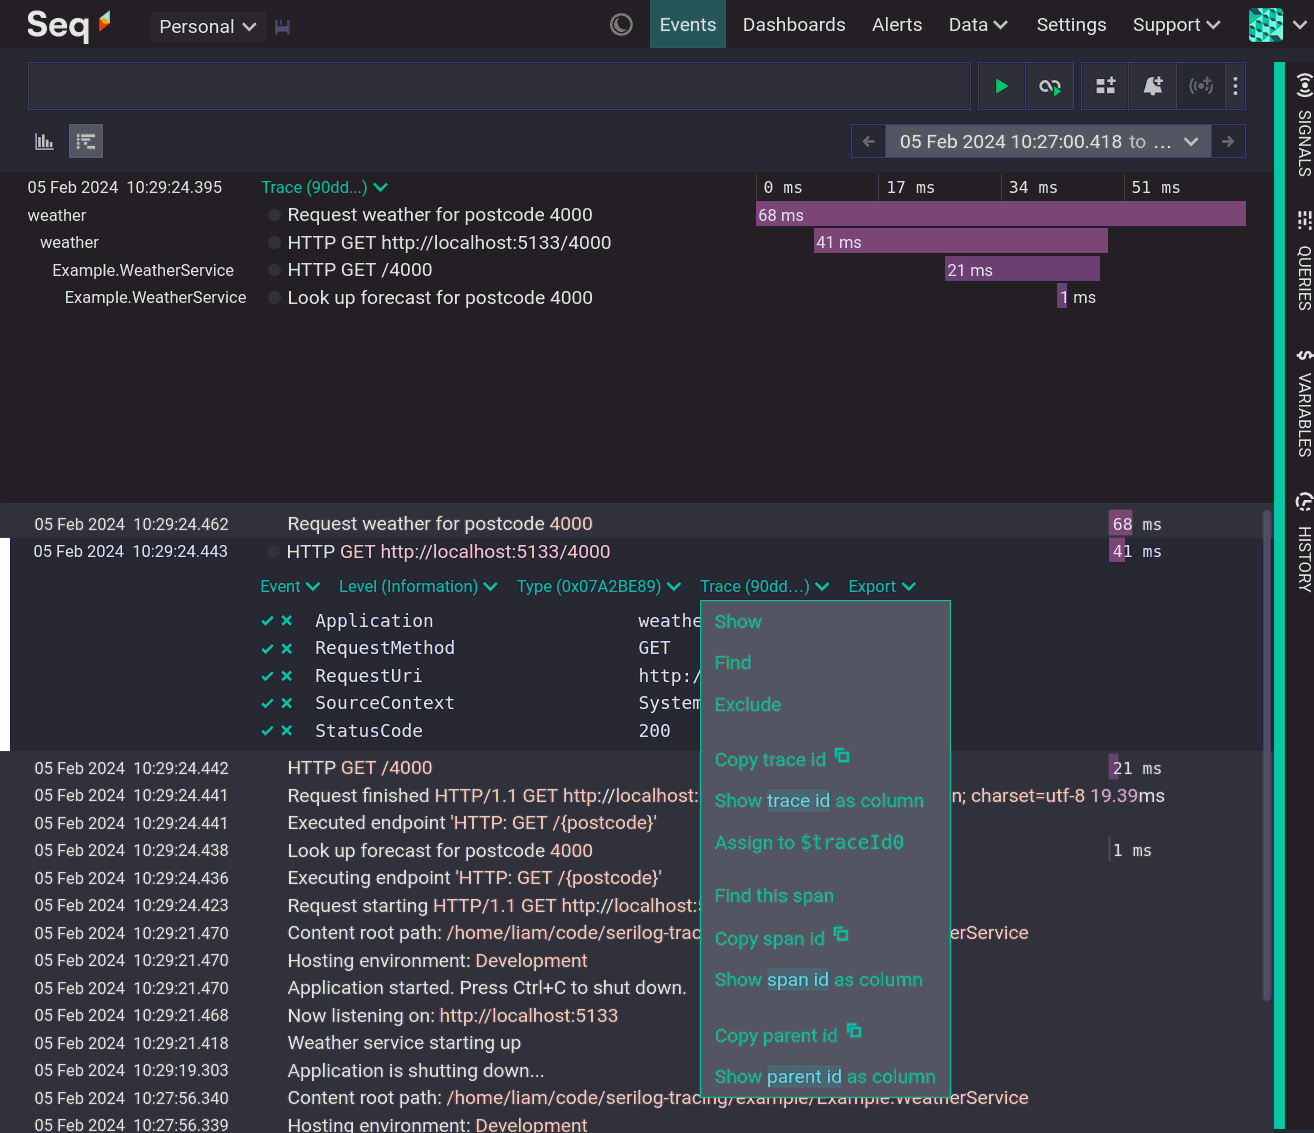Click the Seq logo
Image resolution: width=1314 pixels, height=1133 pixels.
pos(68,24)
